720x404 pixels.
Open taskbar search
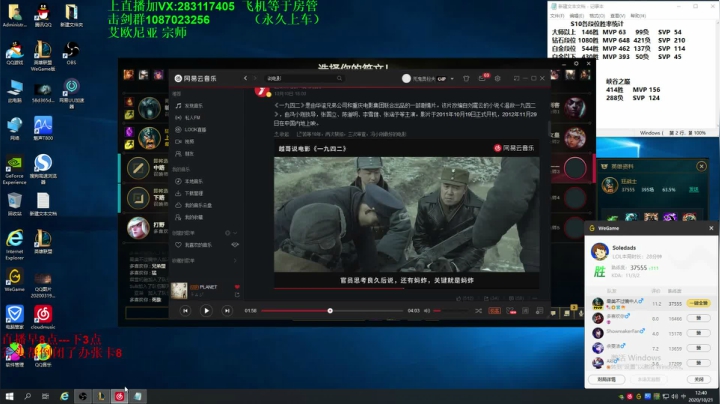[28, 396]
